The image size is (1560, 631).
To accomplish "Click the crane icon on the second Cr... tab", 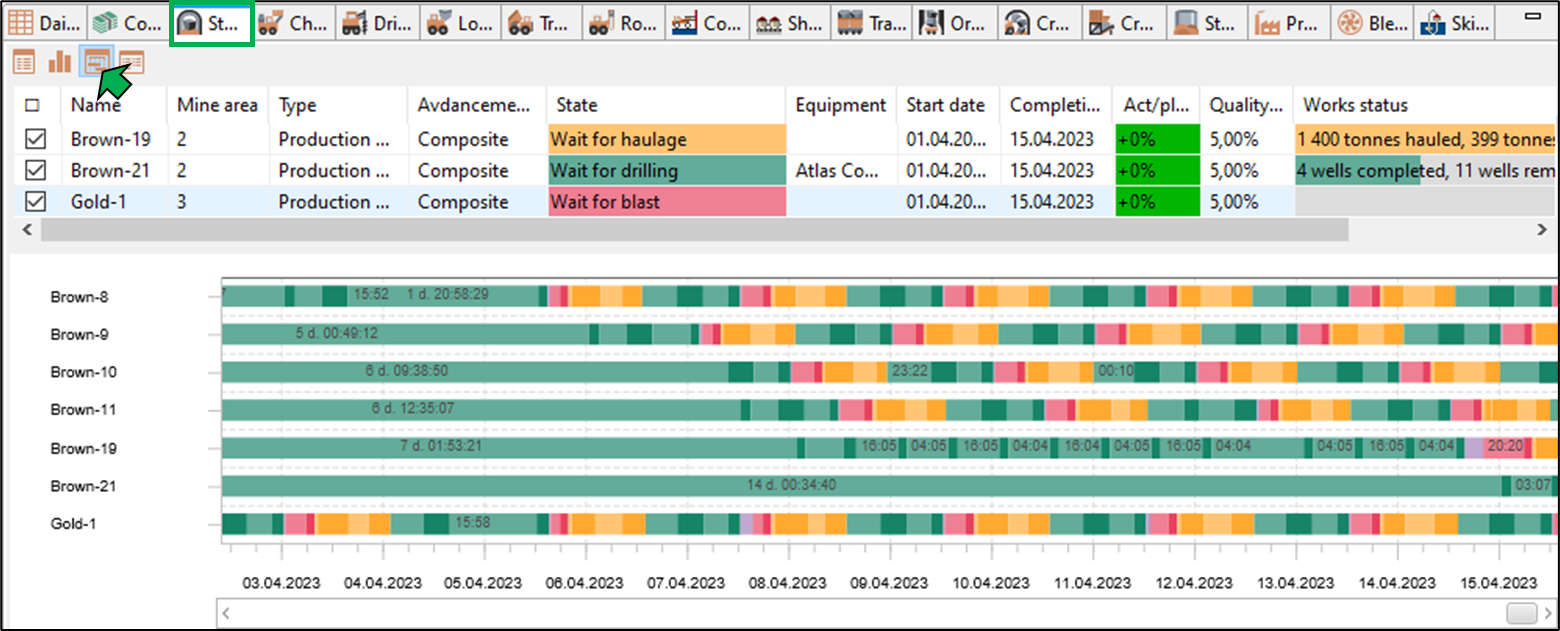I will [1101, 22].
